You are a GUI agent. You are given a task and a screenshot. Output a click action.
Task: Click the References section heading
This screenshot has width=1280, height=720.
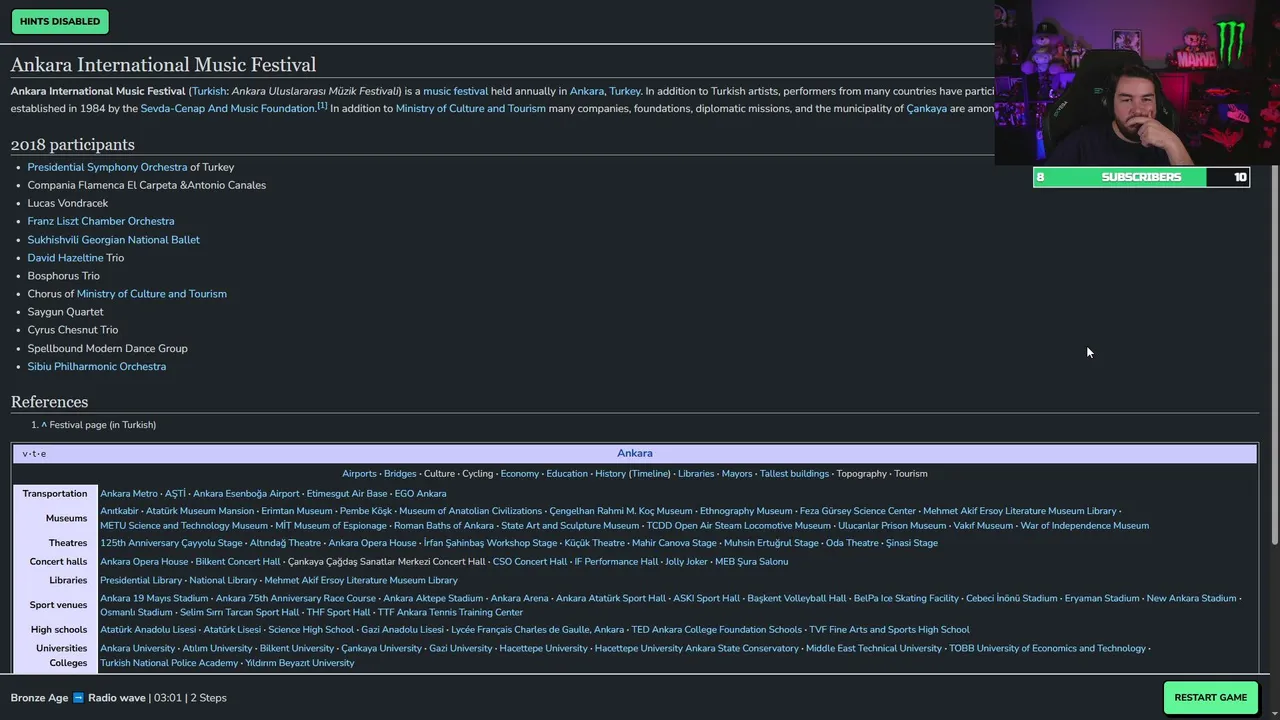click(49, 402)
